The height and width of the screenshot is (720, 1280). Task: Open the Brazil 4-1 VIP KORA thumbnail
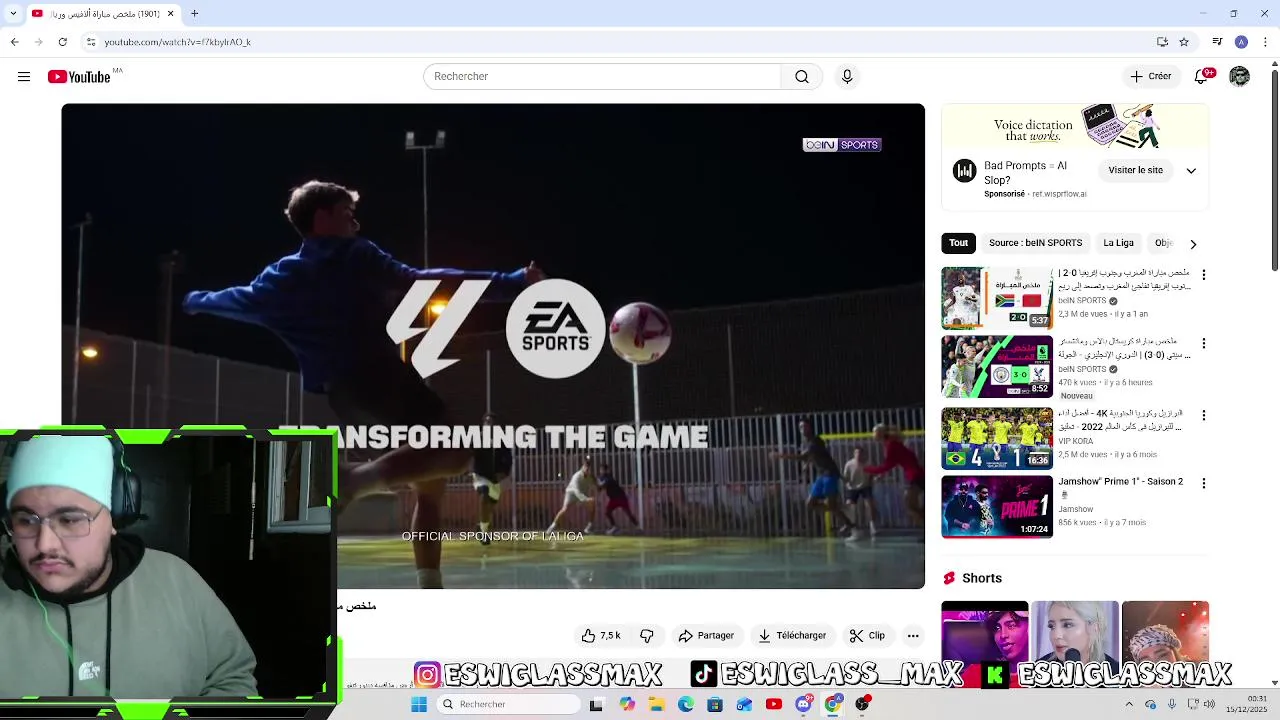[997, 438]
